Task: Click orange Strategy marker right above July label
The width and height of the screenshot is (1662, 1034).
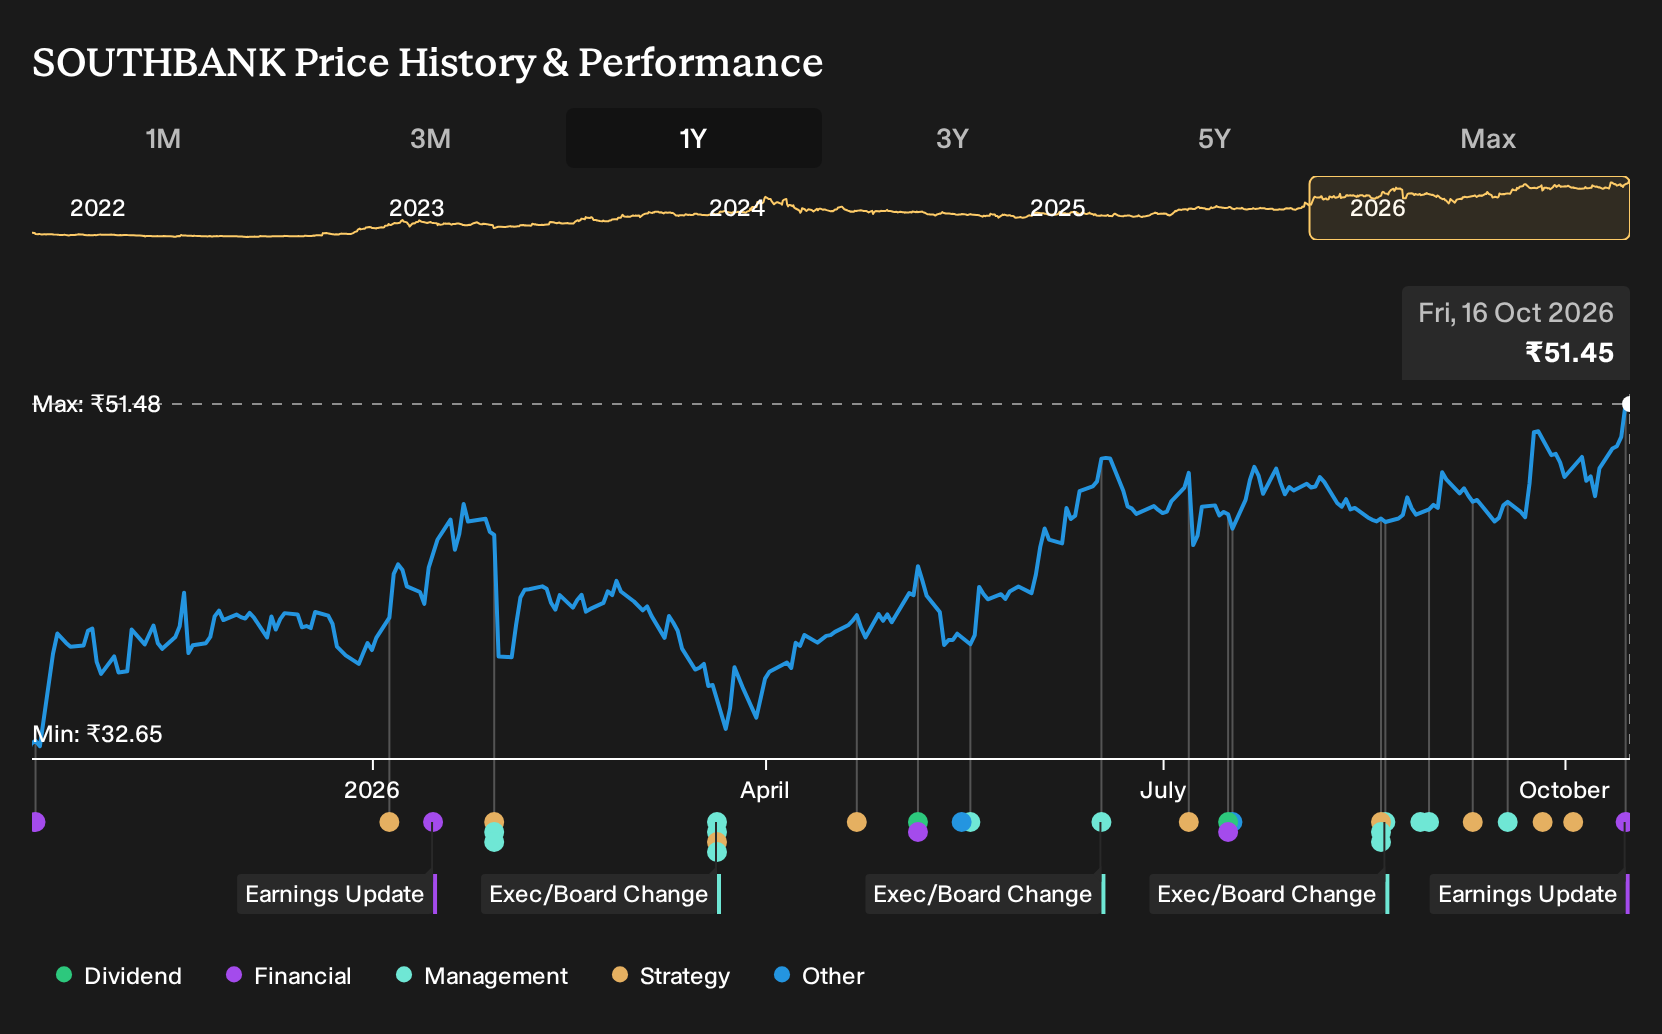Action: (1188, 822)
